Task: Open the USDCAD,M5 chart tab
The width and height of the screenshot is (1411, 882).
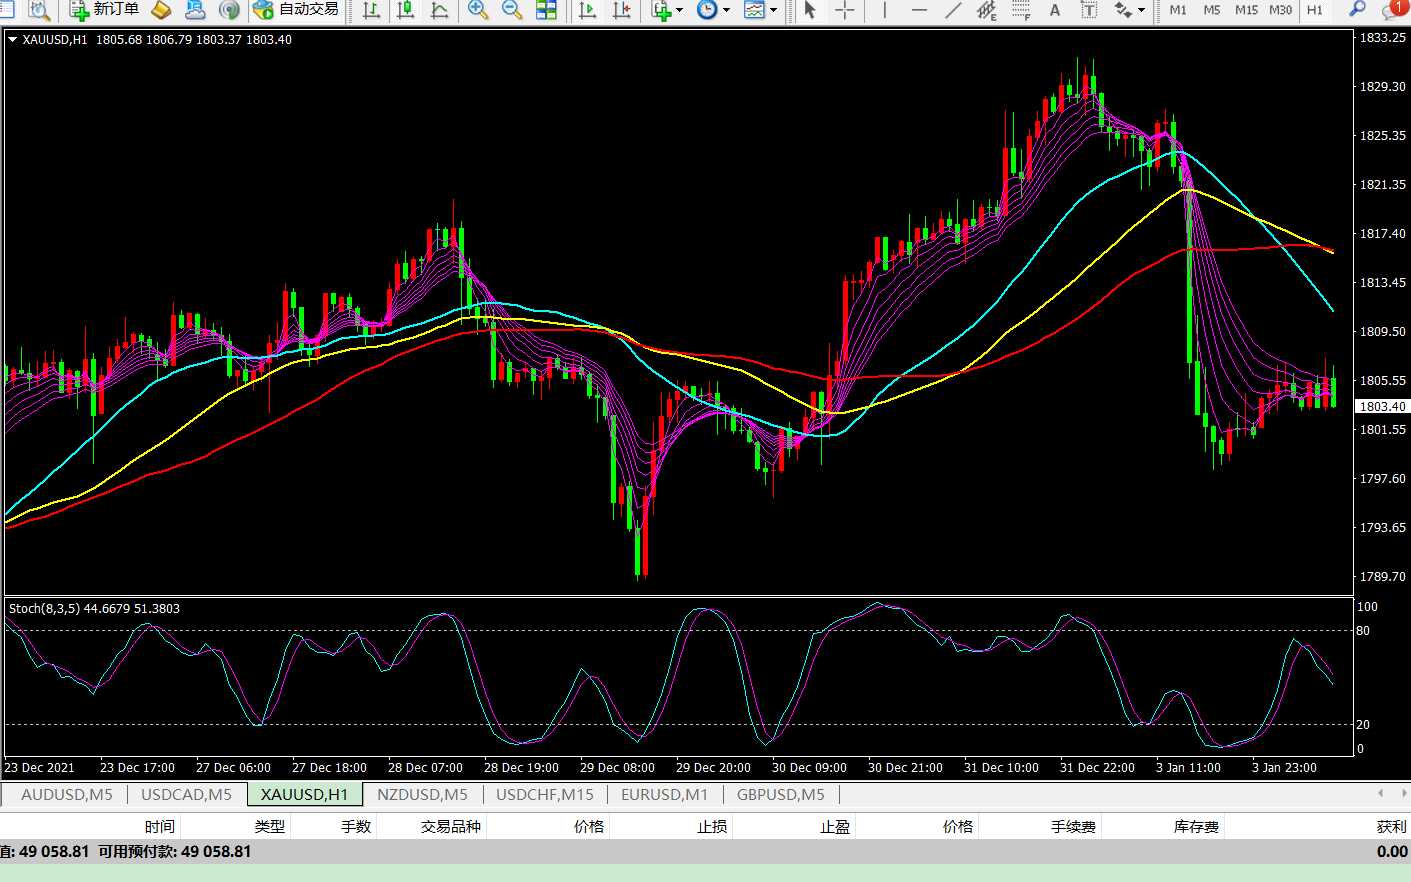Action: coord(186,794)
